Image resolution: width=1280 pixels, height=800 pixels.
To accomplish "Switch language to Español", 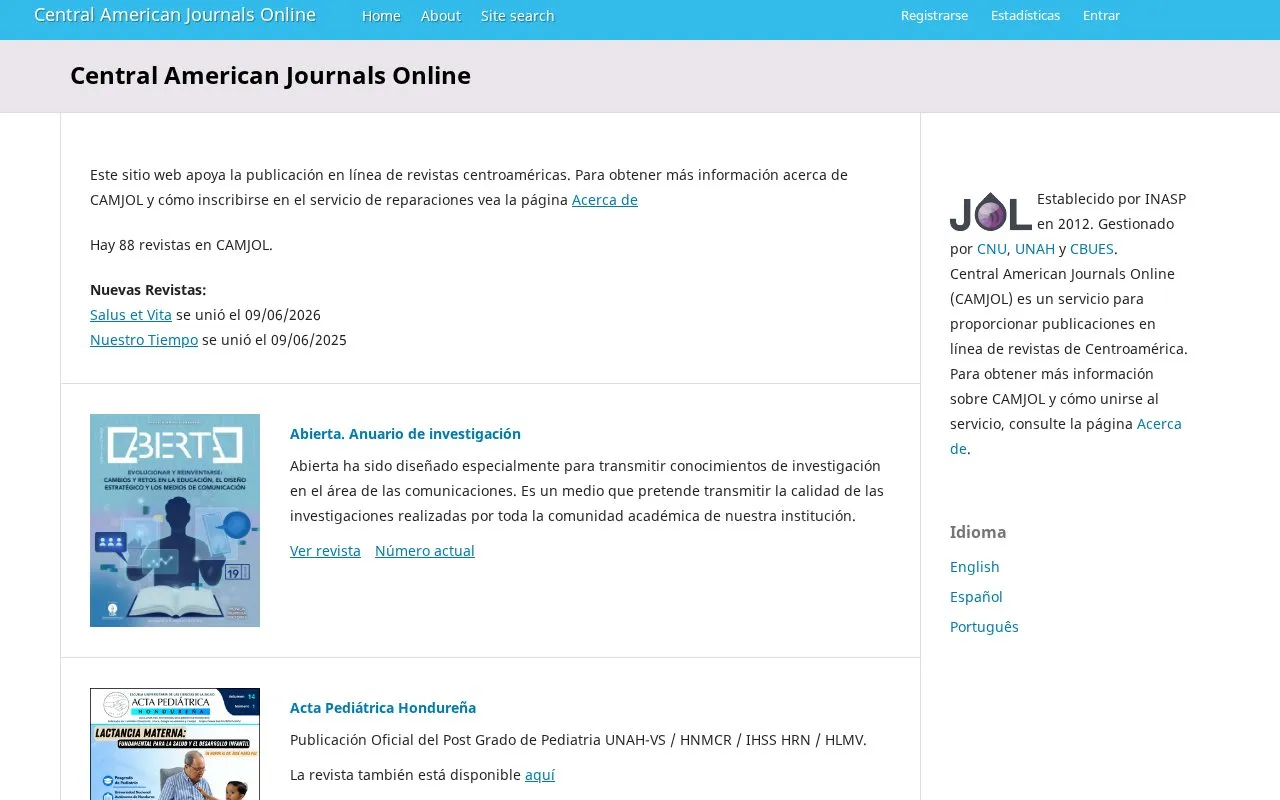I will [976, 597].
